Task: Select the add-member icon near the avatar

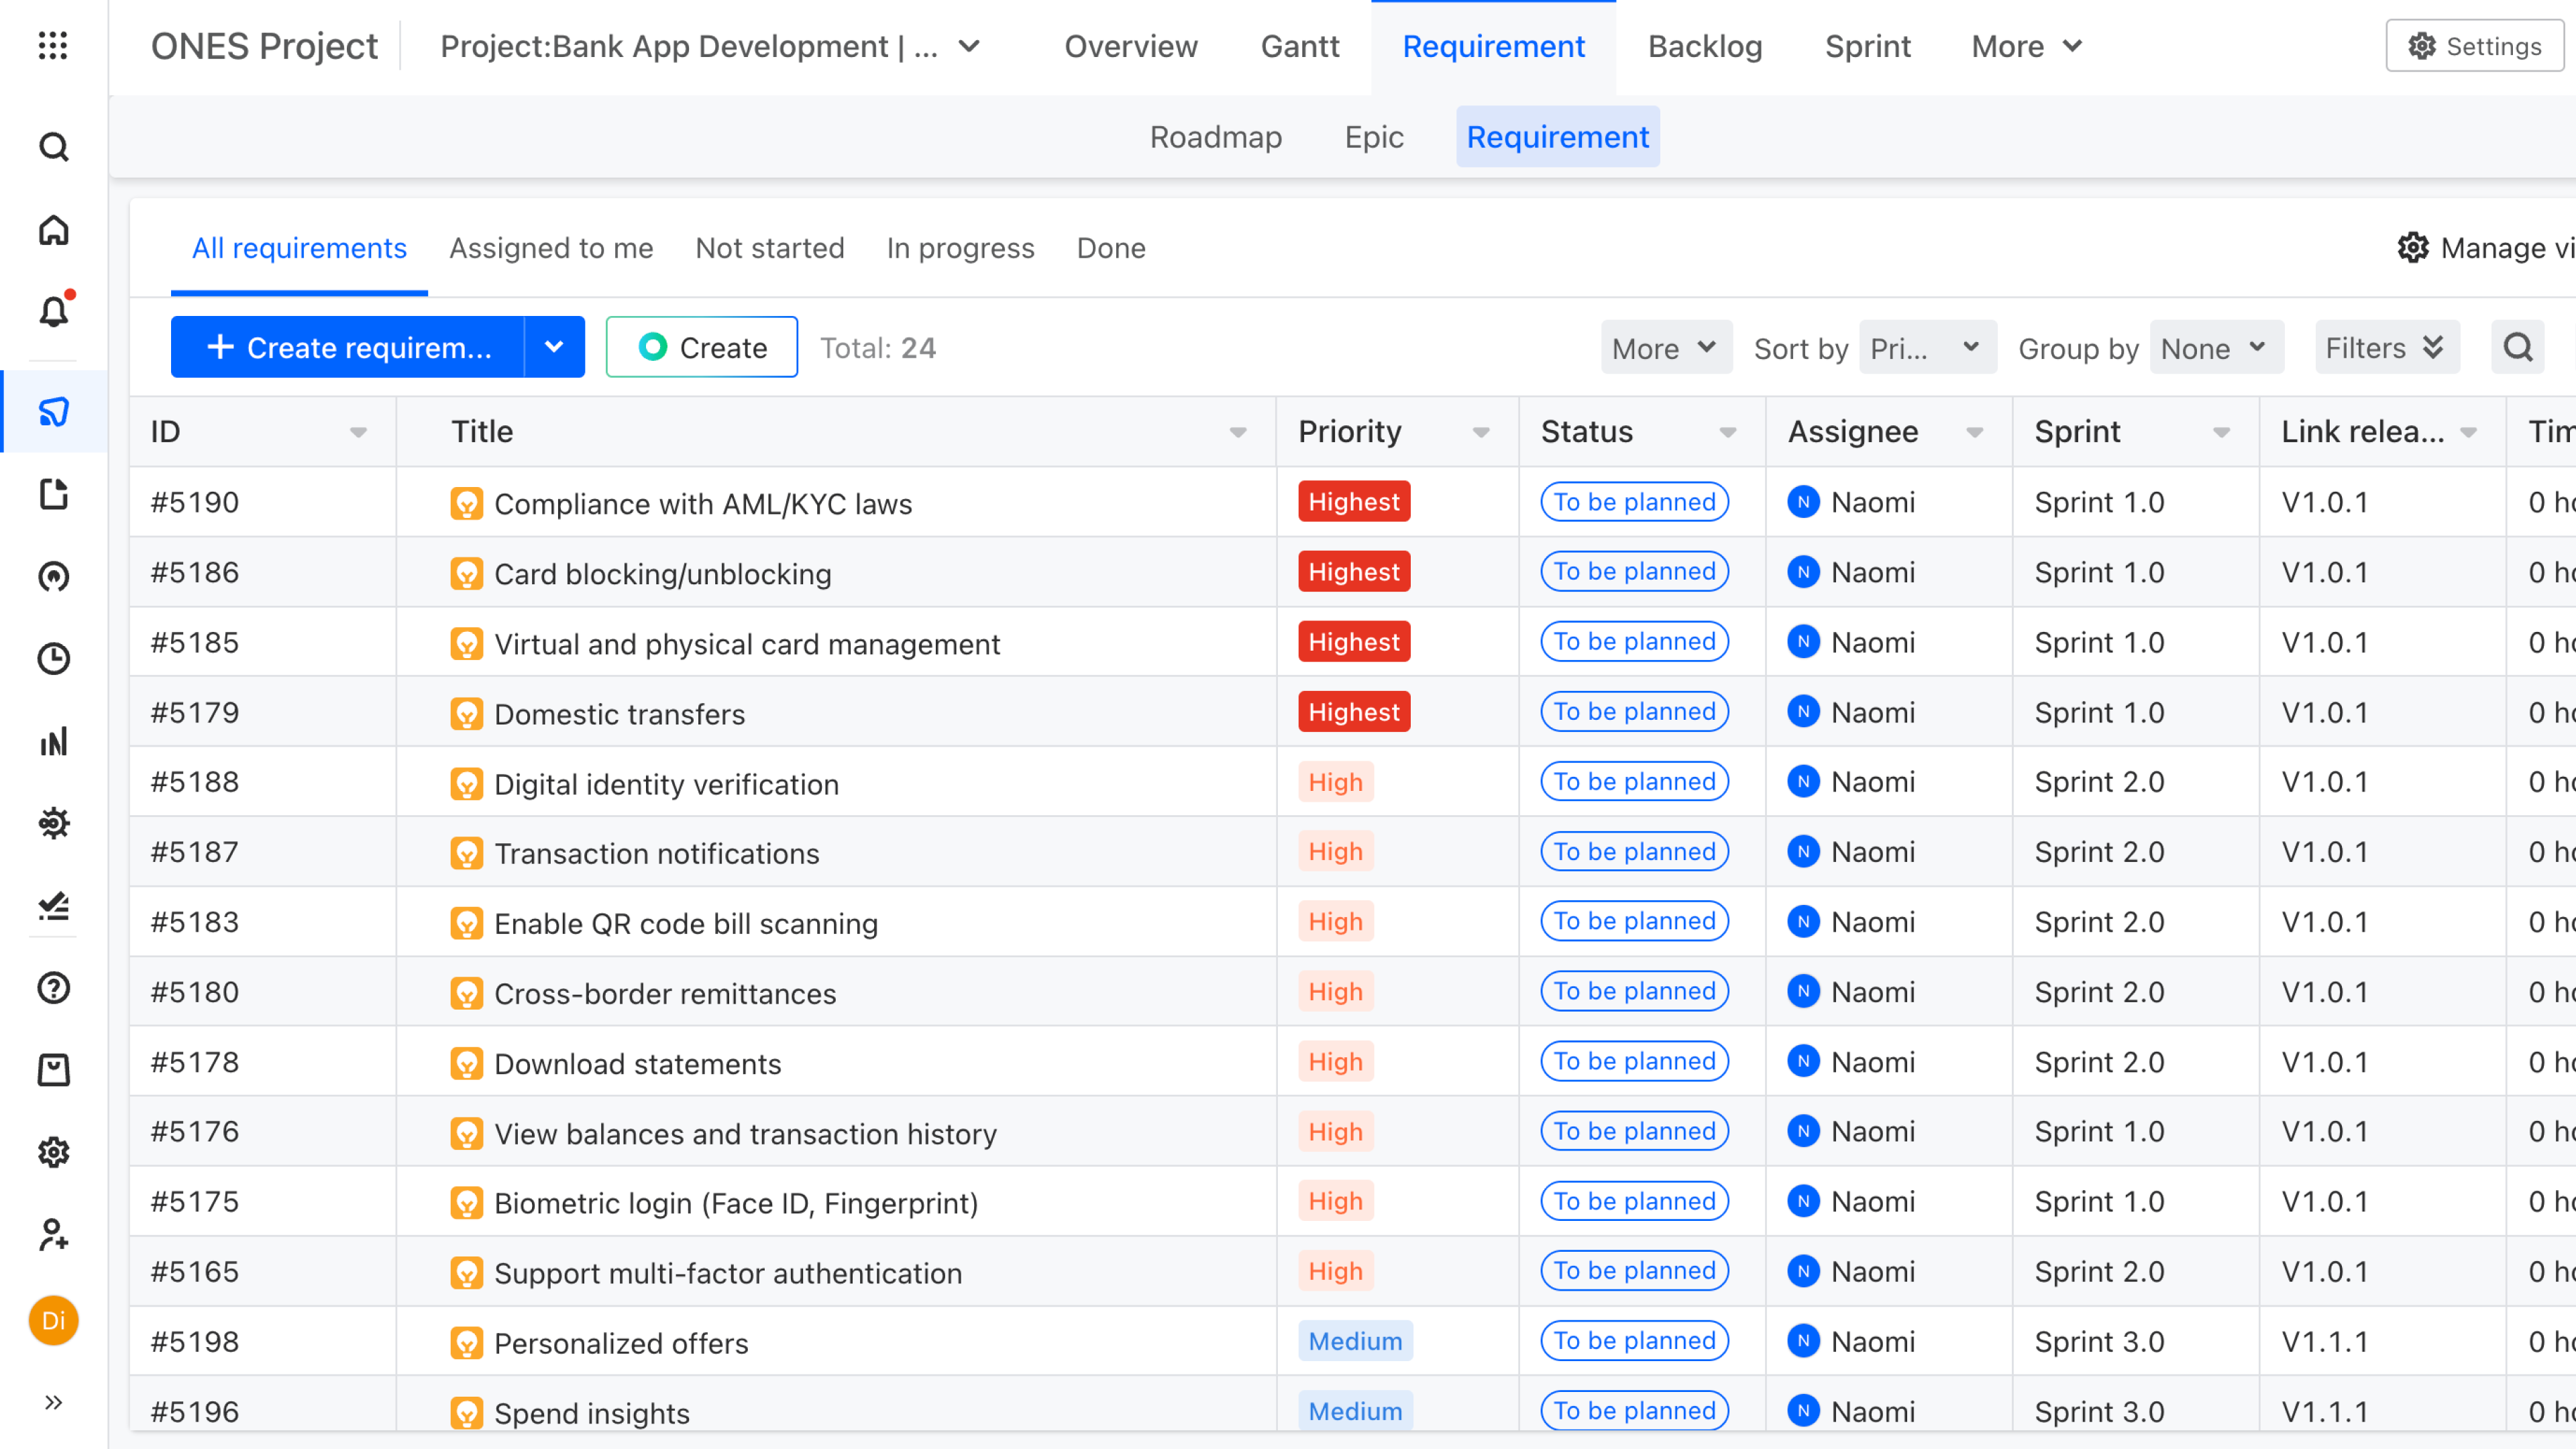Action: point(53,1236)
